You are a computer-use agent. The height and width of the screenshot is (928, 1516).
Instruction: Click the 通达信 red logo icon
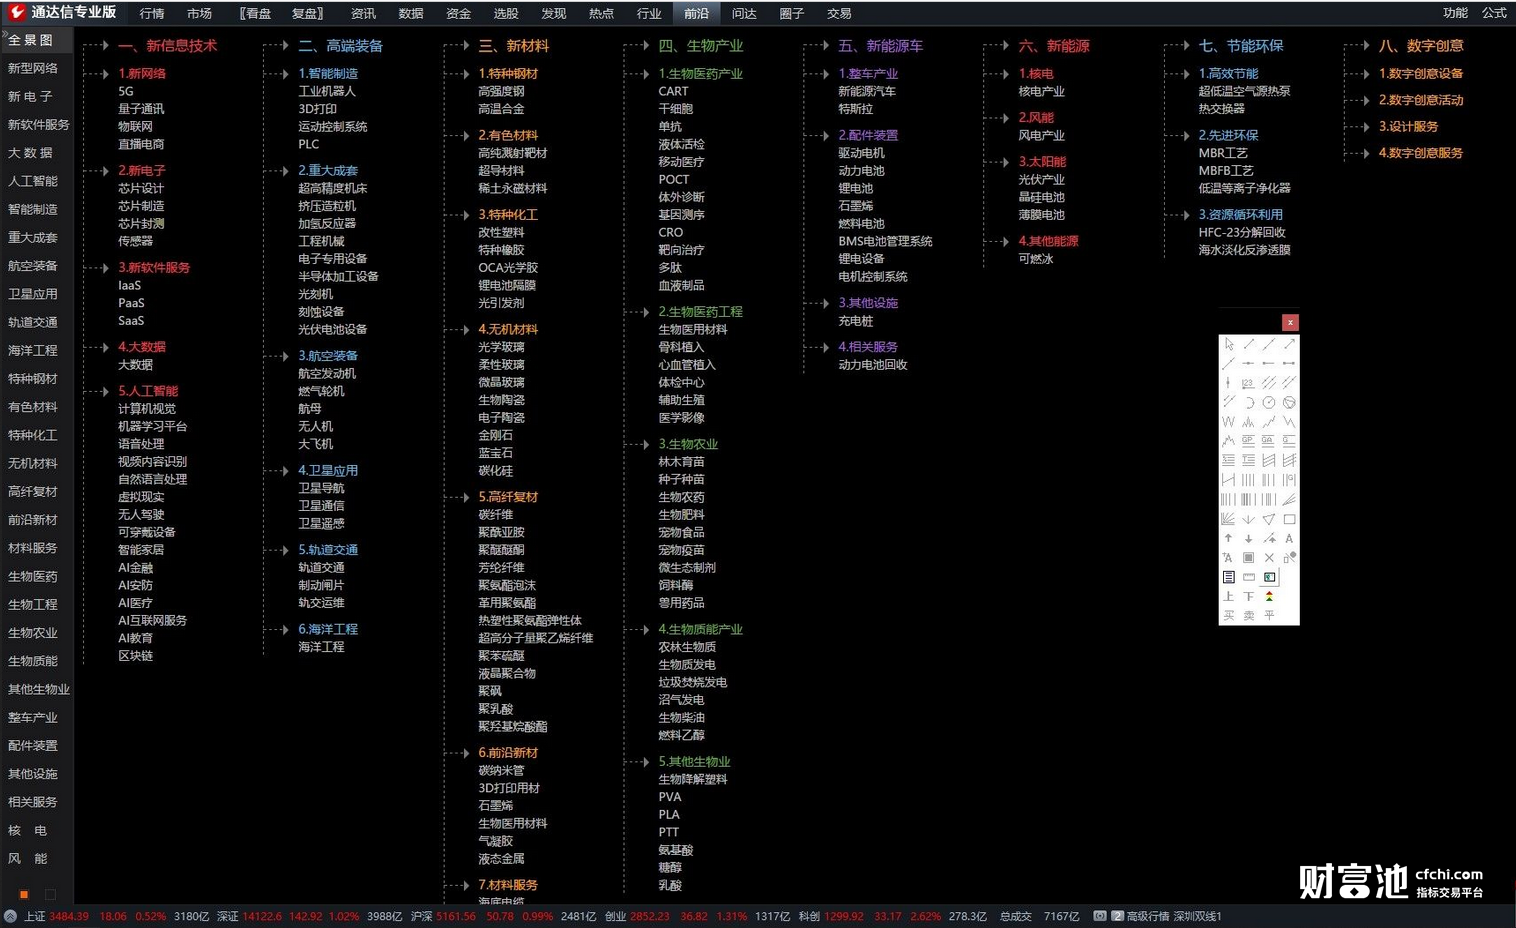click(16, 12)
